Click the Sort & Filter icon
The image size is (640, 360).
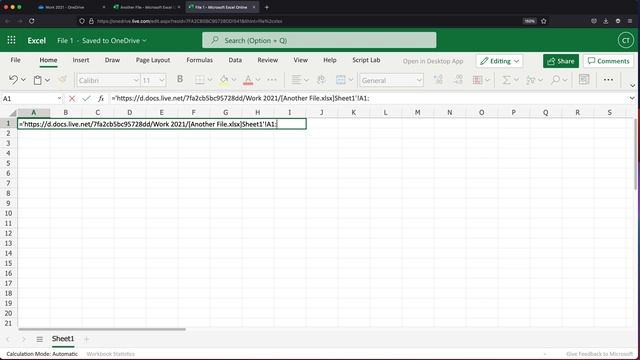[531, 80]
